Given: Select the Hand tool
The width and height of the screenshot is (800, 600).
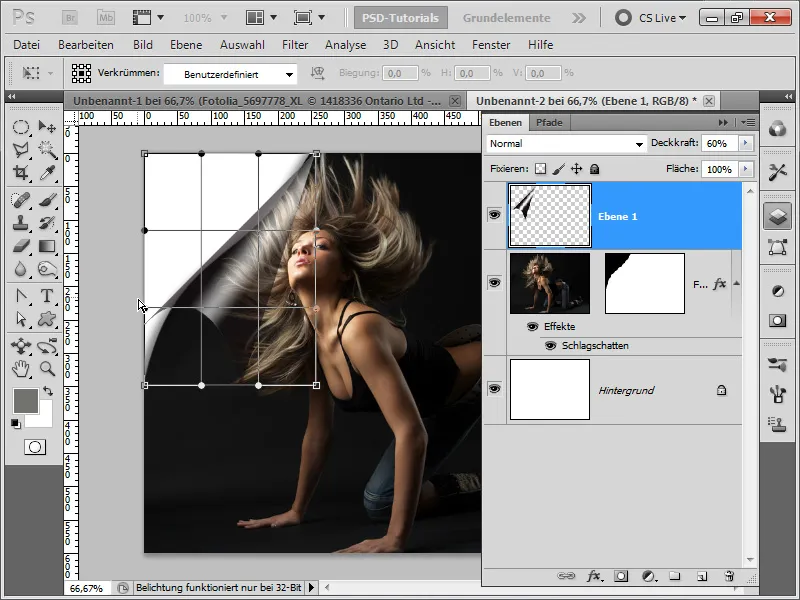Looking at the screenshot, I should 21,369.
